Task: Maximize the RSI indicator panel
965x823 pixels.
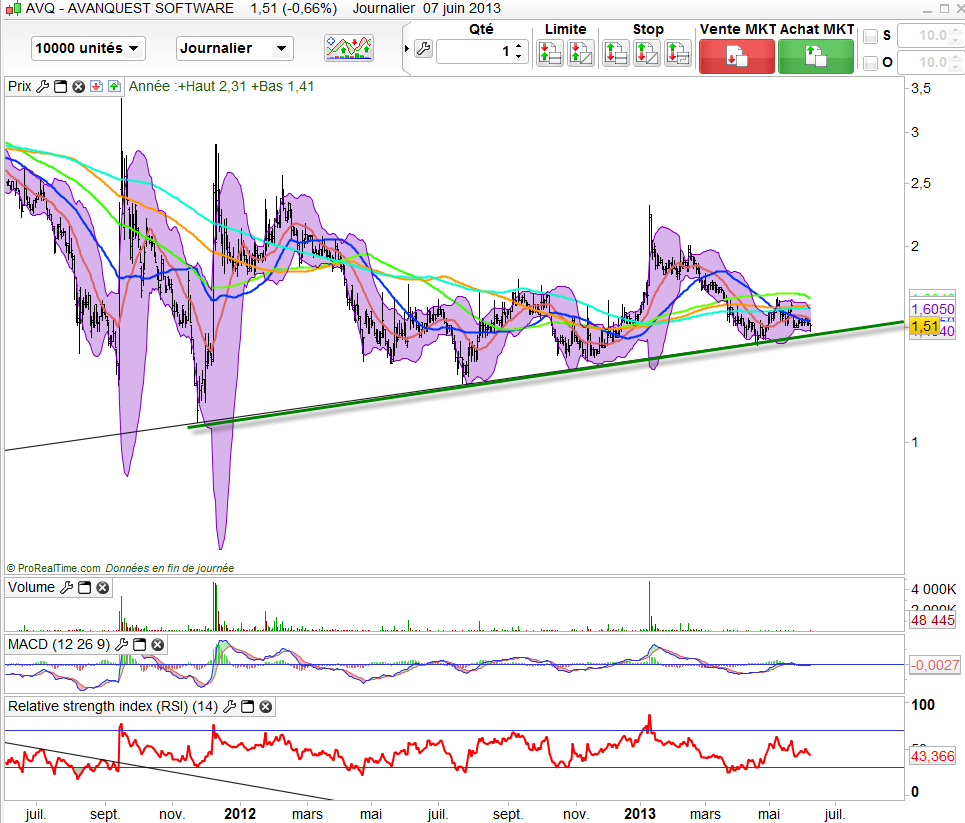Action: pyautogui.click(x=248, y=707)
